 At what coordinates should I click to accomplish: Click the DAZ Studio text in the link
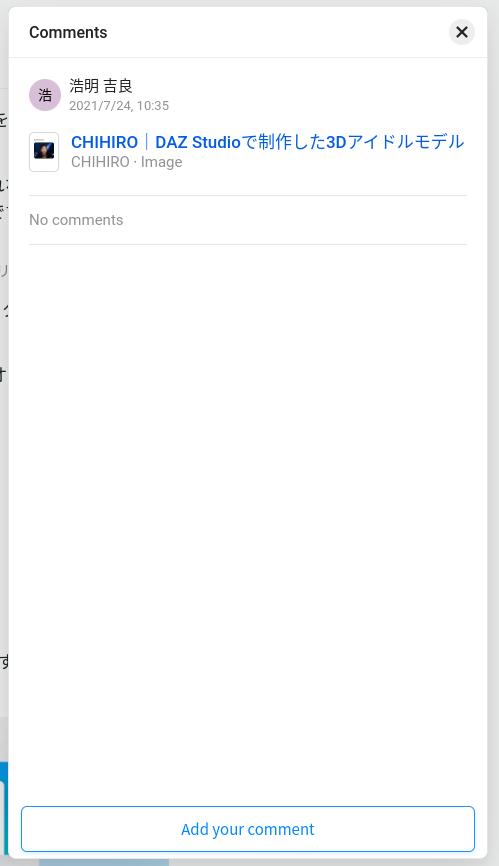198,142
